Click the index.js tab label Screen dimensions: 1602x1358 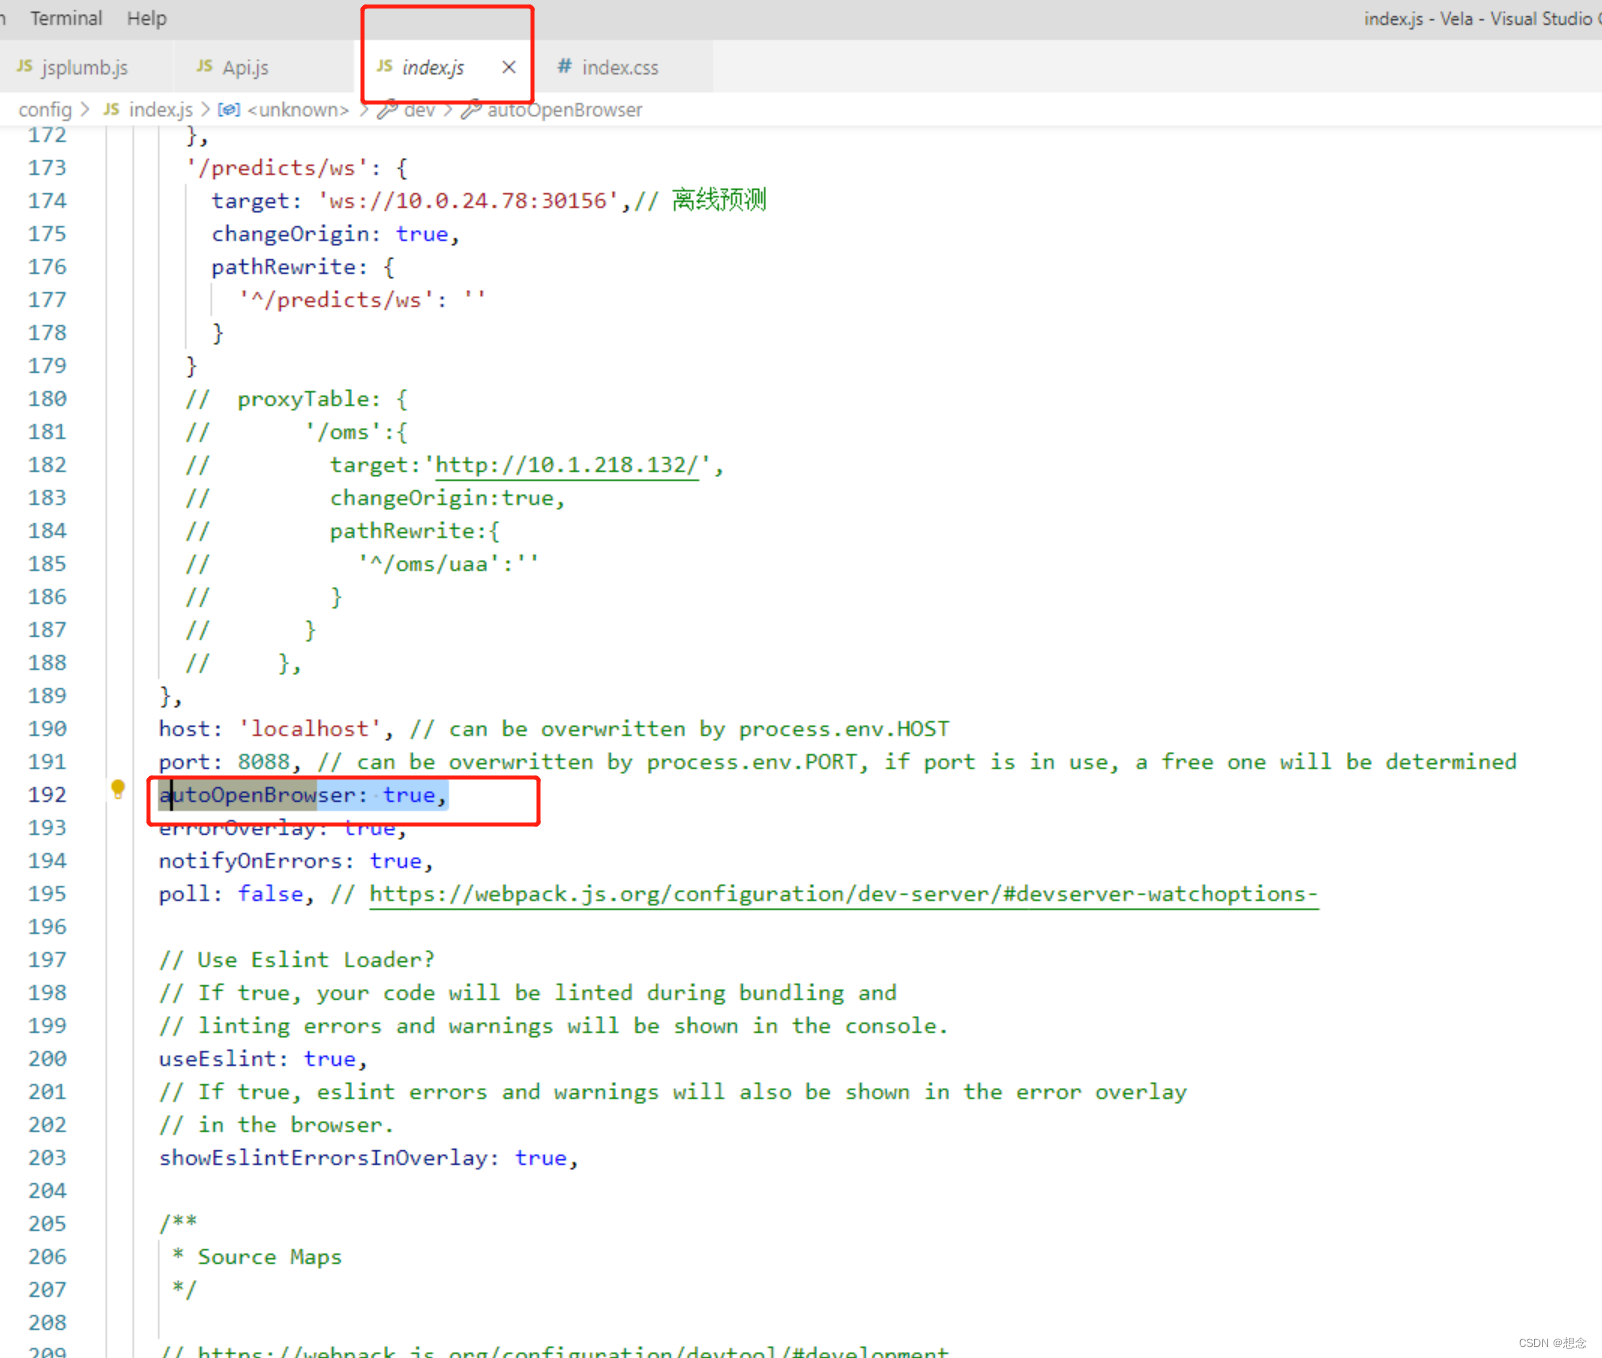point(433,67)
